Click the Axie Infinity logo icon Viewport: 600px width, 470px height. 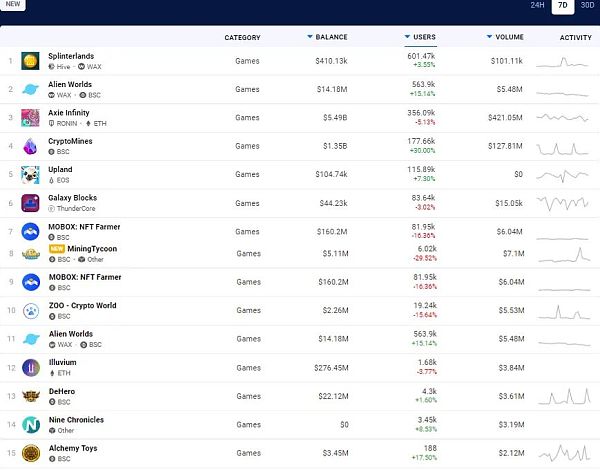click(x=30, y=117)
